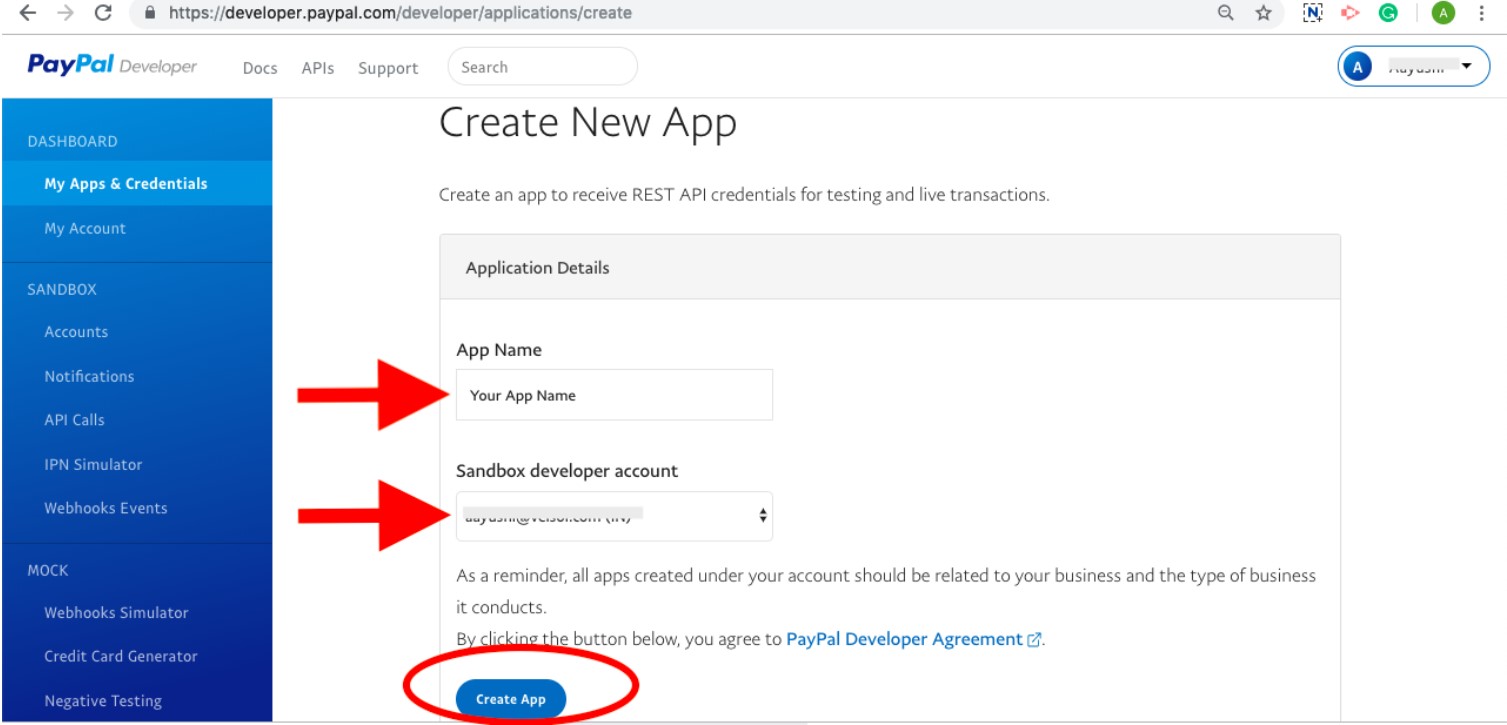Go back with the browser back arrow
The height and width of the screenshot is (725, 1507).
pos(27,13)
